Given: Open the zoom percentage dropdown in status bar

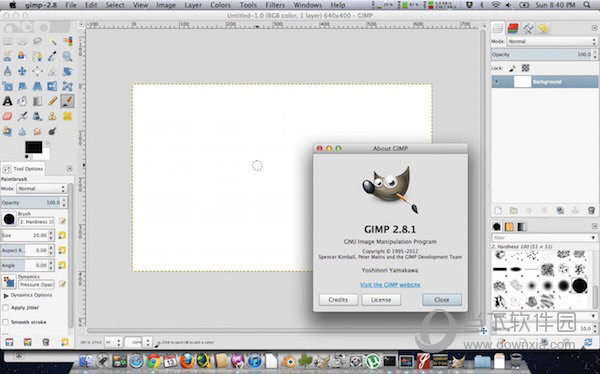Looking at the screenshot, I should click(147, 342).
